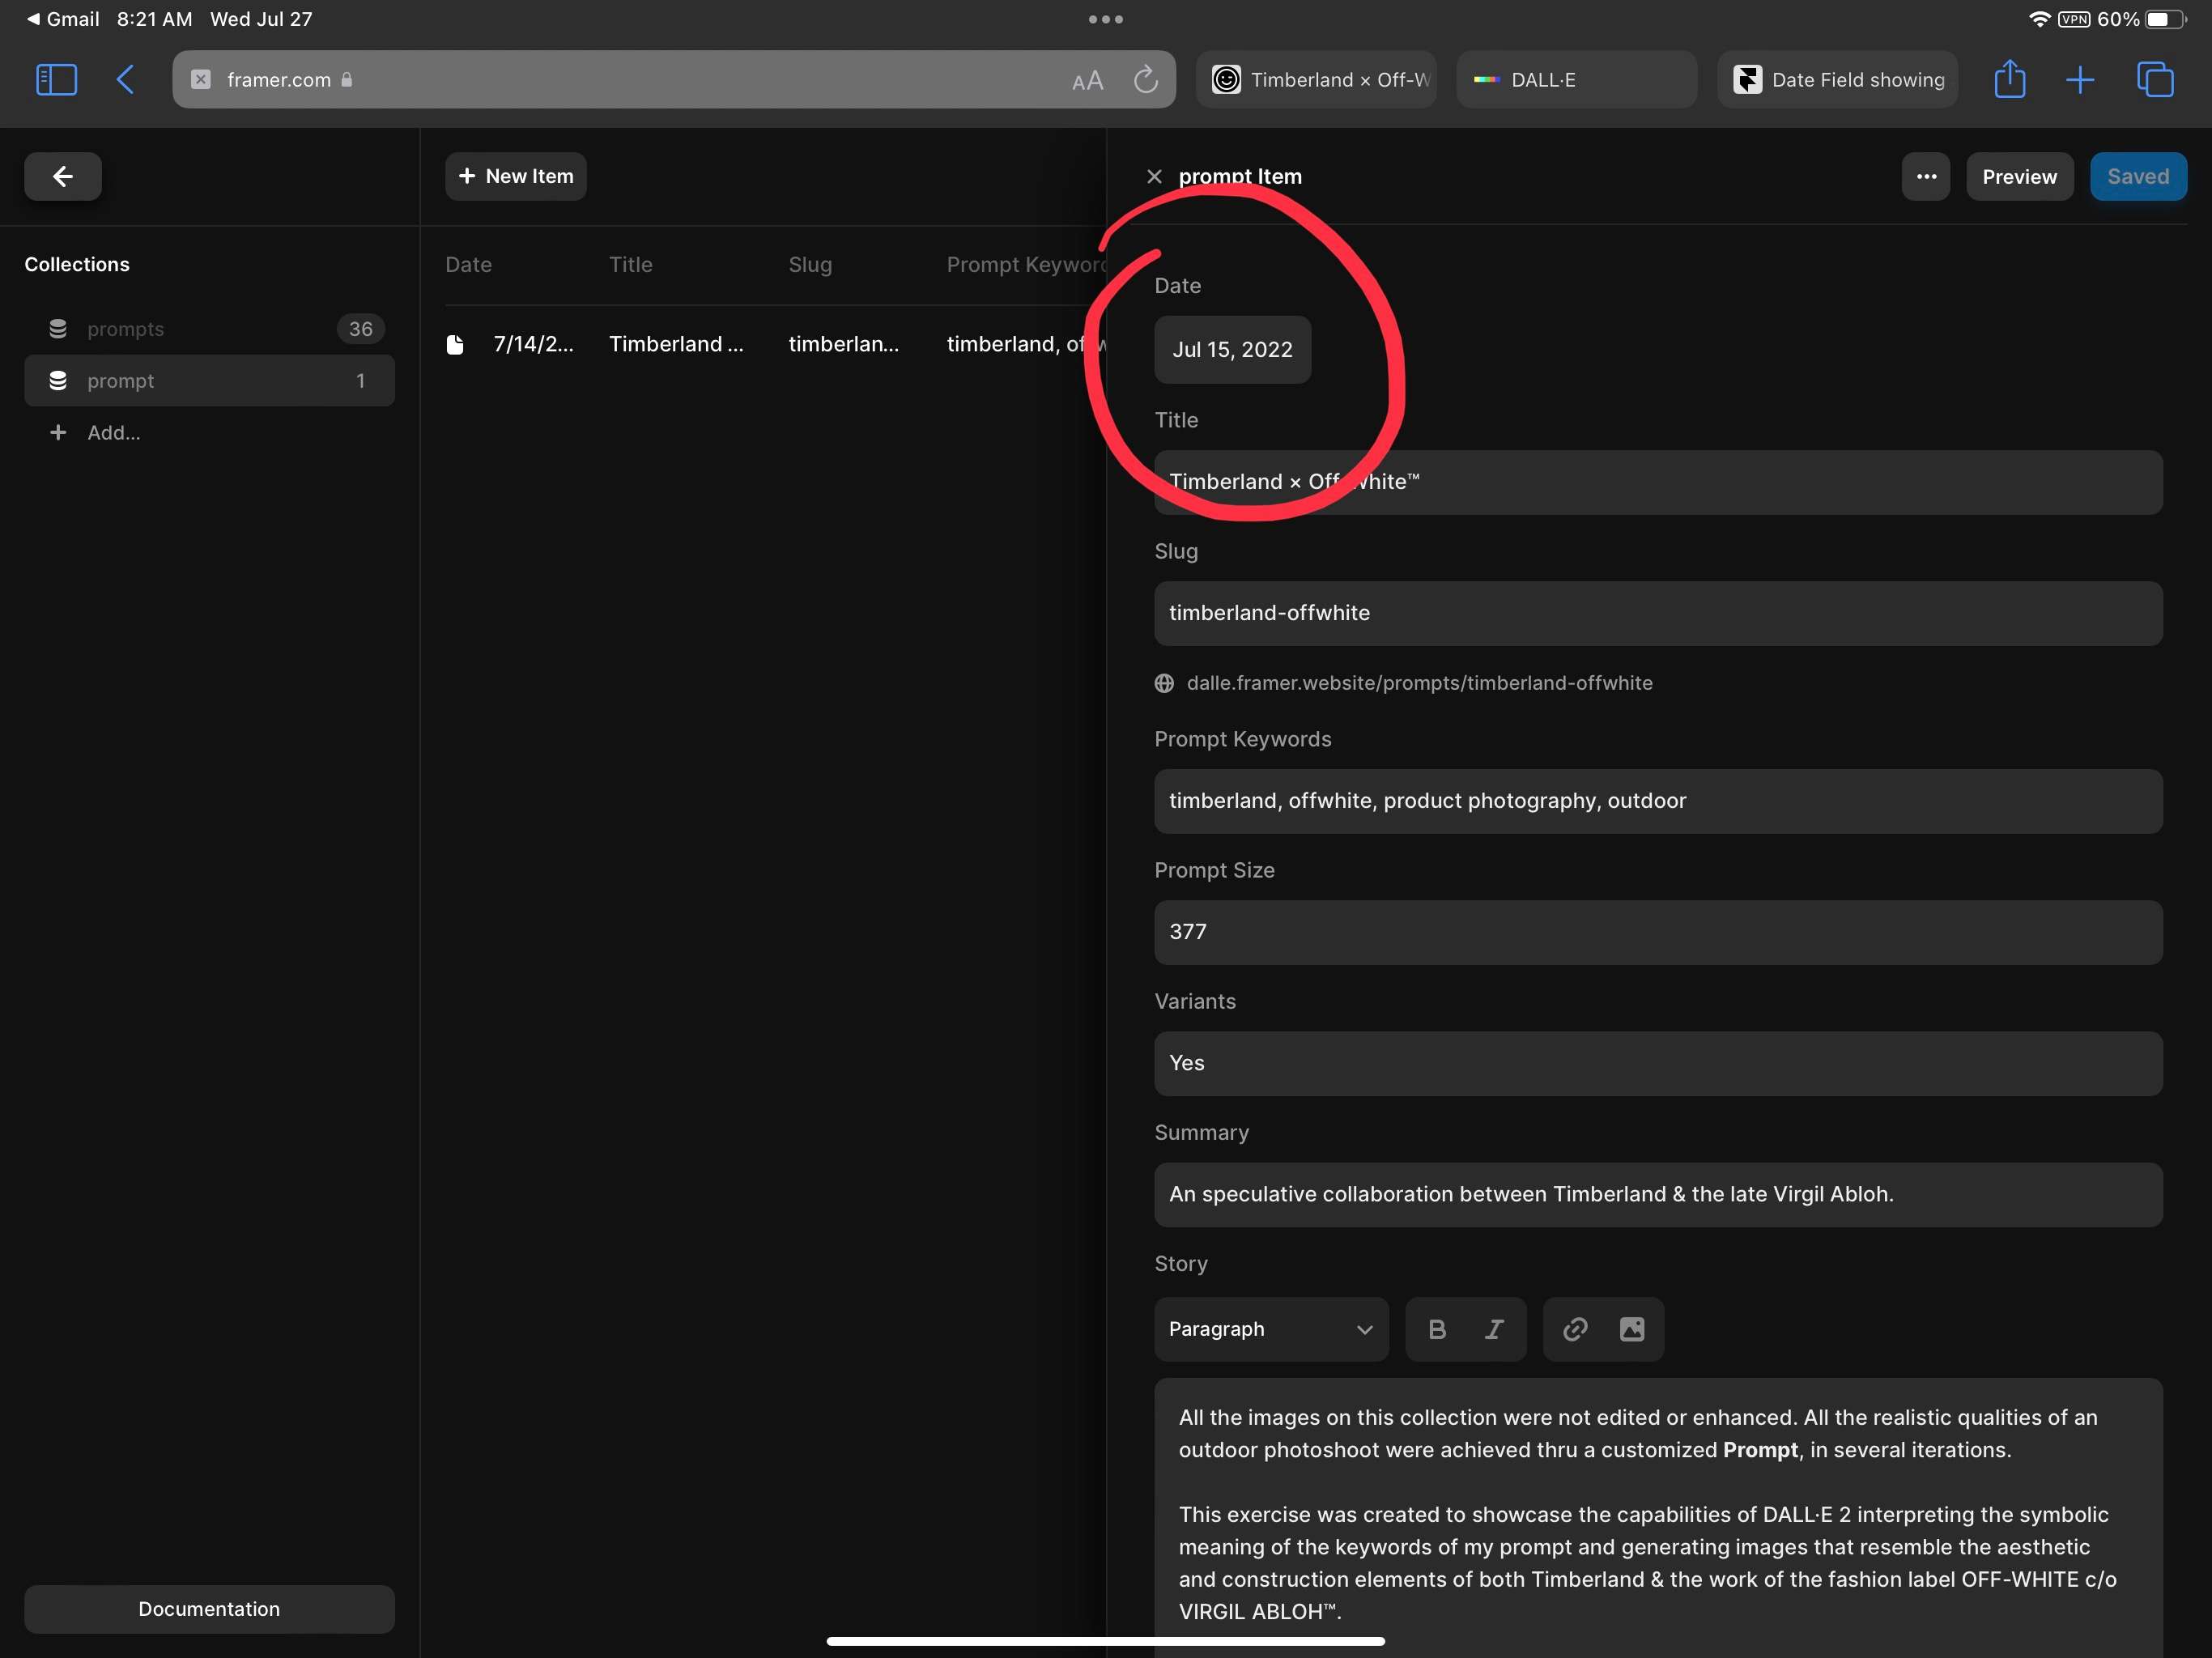The height and width of the screenshot is (1658, 2212).
Task: Click the 7/14/2... date cell
Action: point(533,344)
